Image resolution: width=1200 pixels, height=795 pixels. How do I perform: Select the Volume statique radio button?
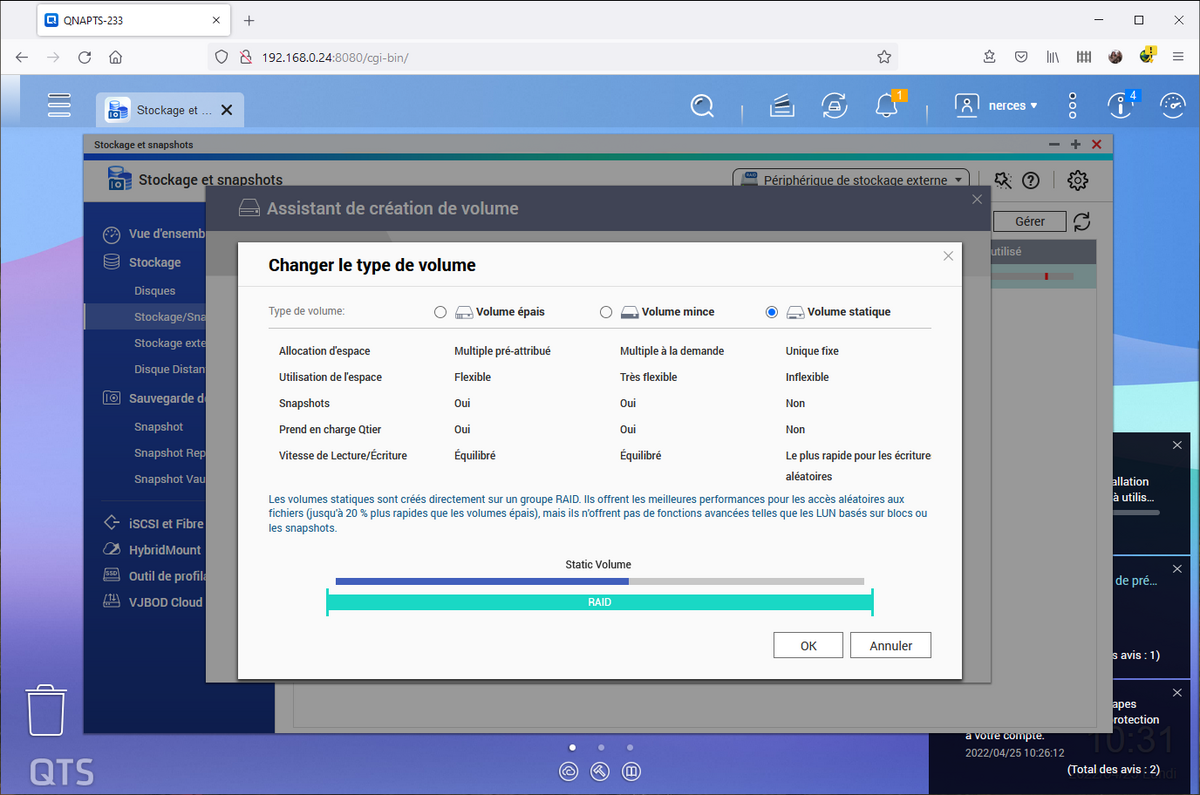click(771, 312)
